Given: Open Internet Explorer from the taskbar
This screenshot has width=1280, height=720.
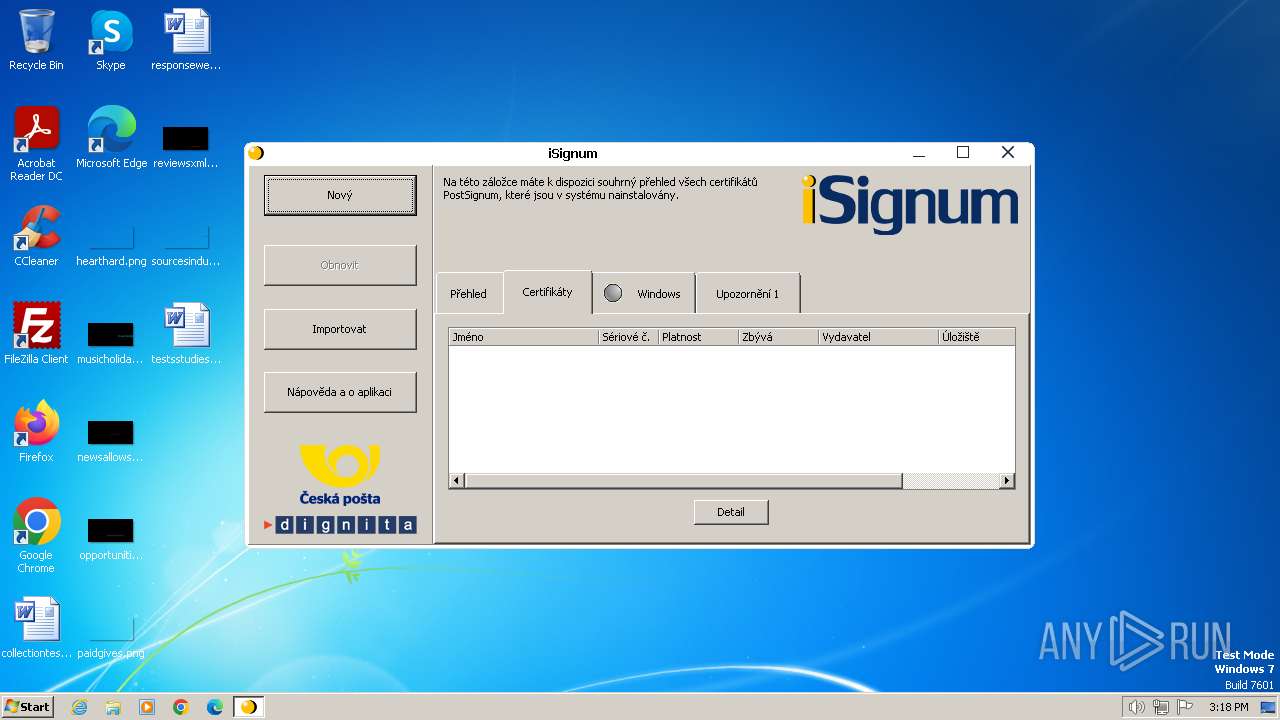Looking at the screenshot, I should coord(79,707).
